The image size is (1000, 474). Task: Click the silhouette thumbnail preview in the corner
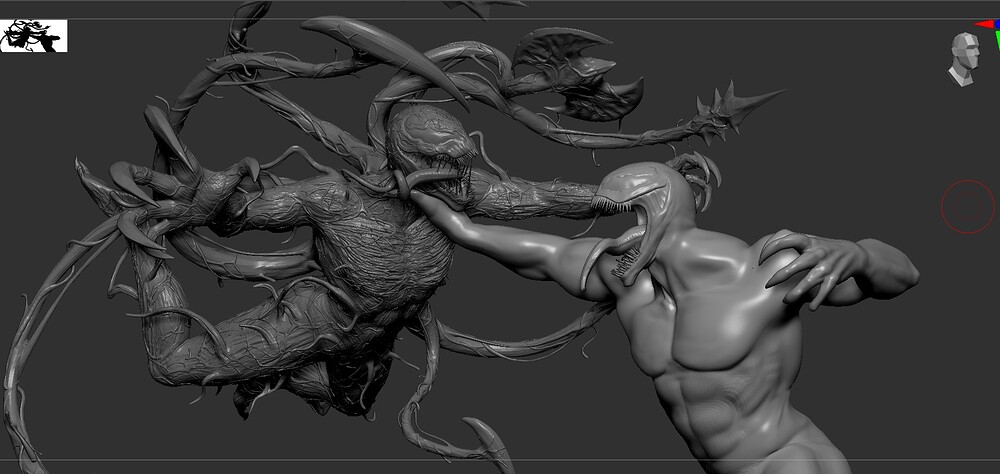(33, 36)
